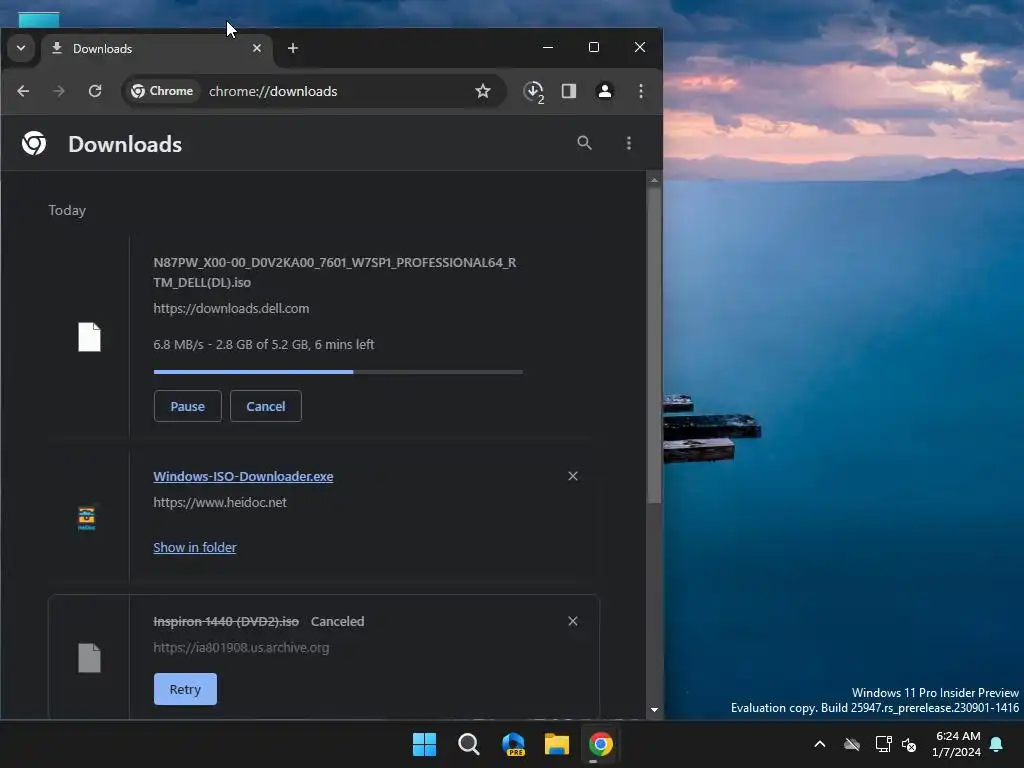Click the Today date heading

[x=67, y=210]
